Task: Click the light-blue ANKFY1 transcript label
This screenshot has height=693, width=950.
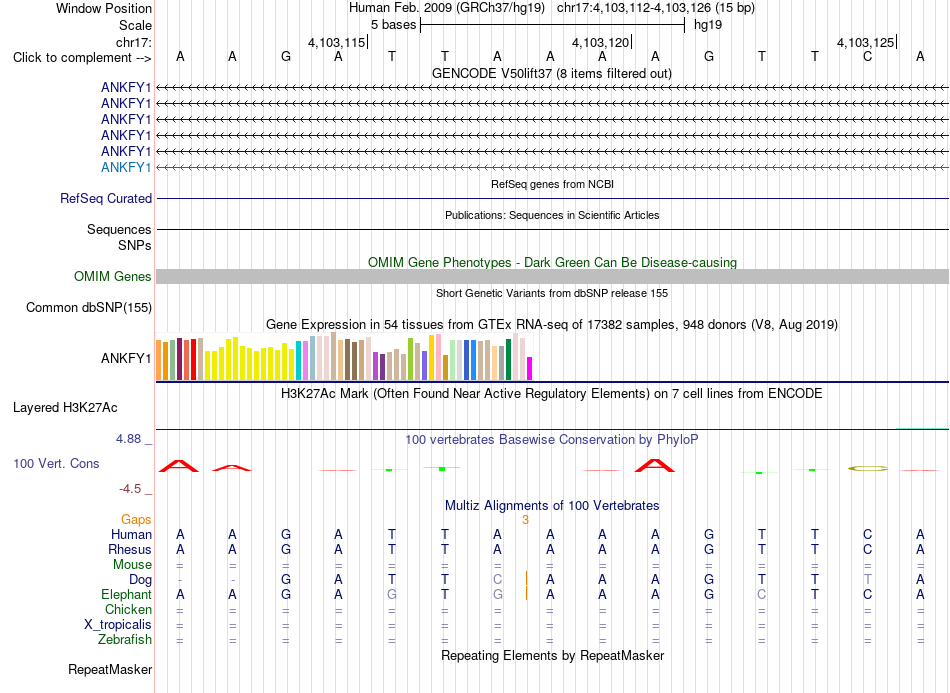Action: pyautogui.click(x=126, y=167)
